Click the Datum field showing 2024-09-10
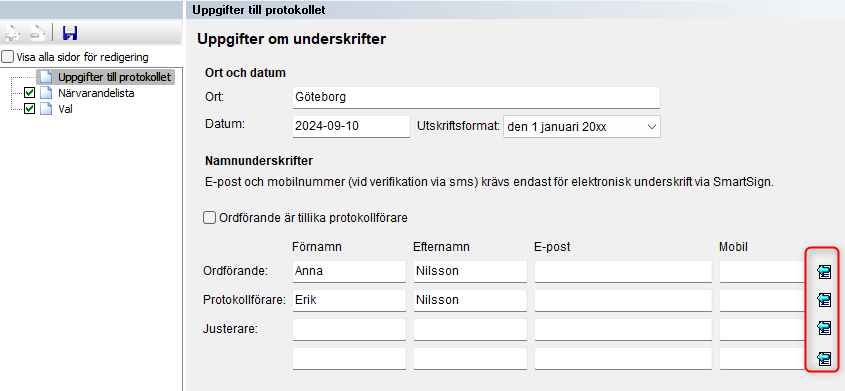845x391 pixels. [x=351, y=127]
